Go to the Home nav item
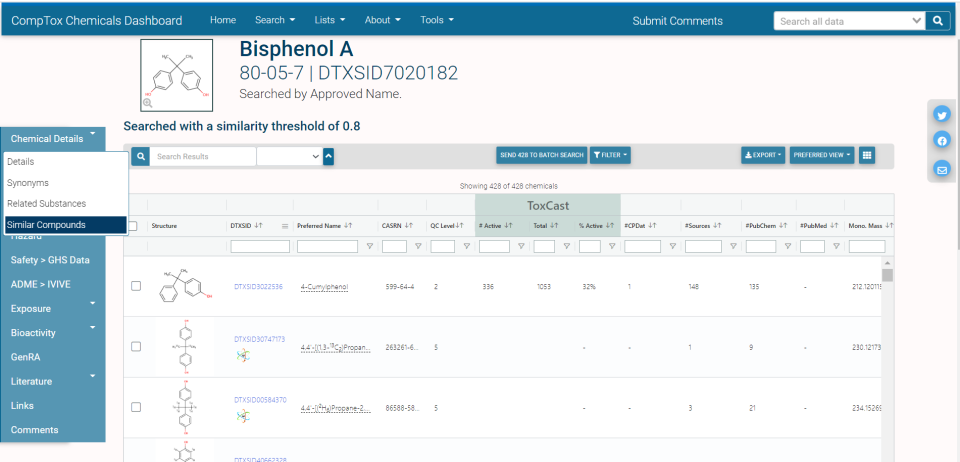The image size is (960, 462). point(223,20)
